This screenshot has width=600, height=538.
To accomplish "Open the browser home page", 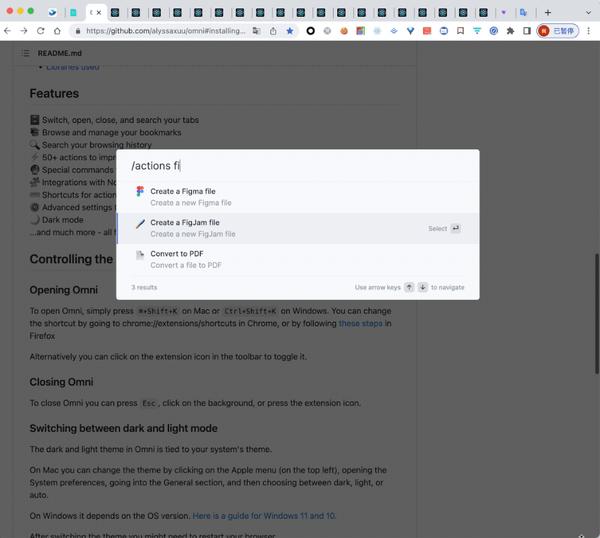I will (57, 31).
